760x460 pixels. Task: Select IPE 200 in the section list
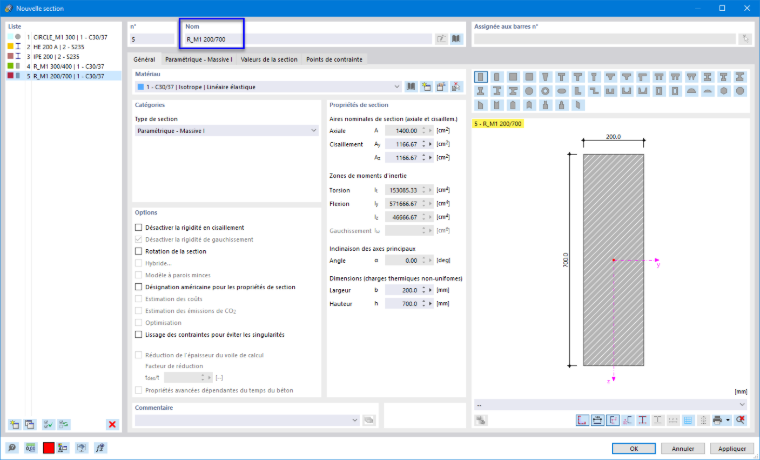point(64,56)
